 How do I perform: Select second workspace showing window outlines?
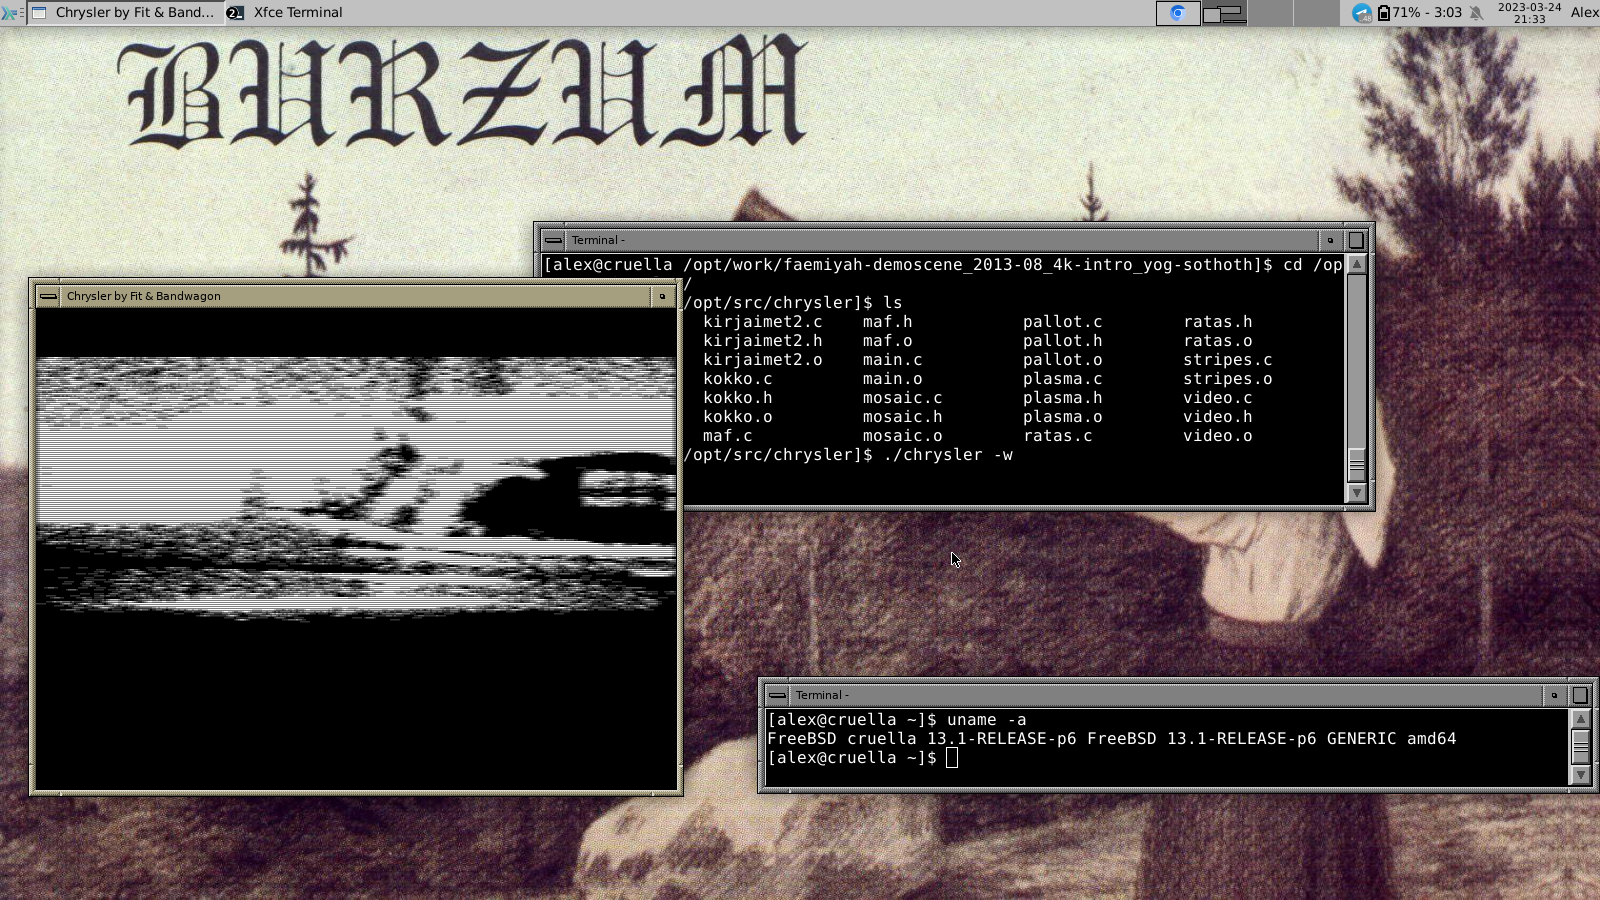click(x=1224, y=13)
